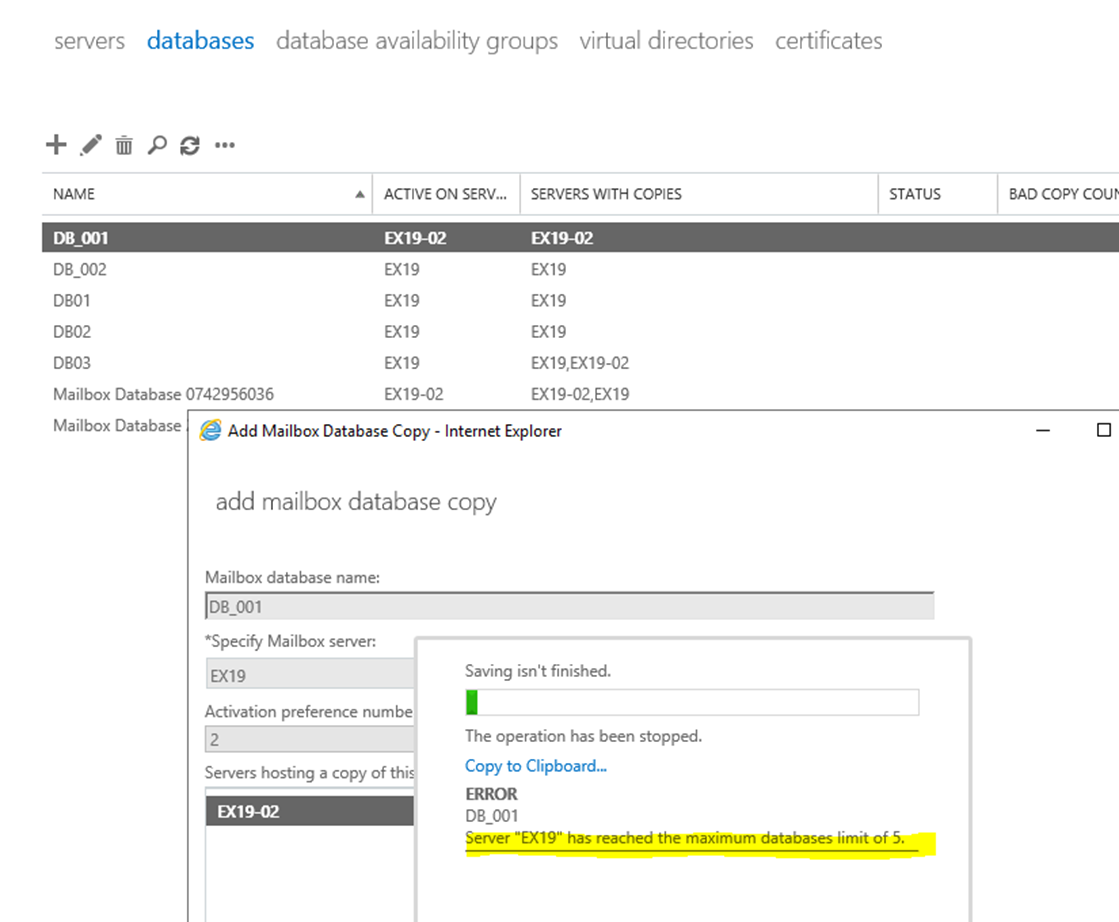Select the DB01 database row
This screenshot has height=922, width=1119.
pyautogui.click(x=580, y=300)
